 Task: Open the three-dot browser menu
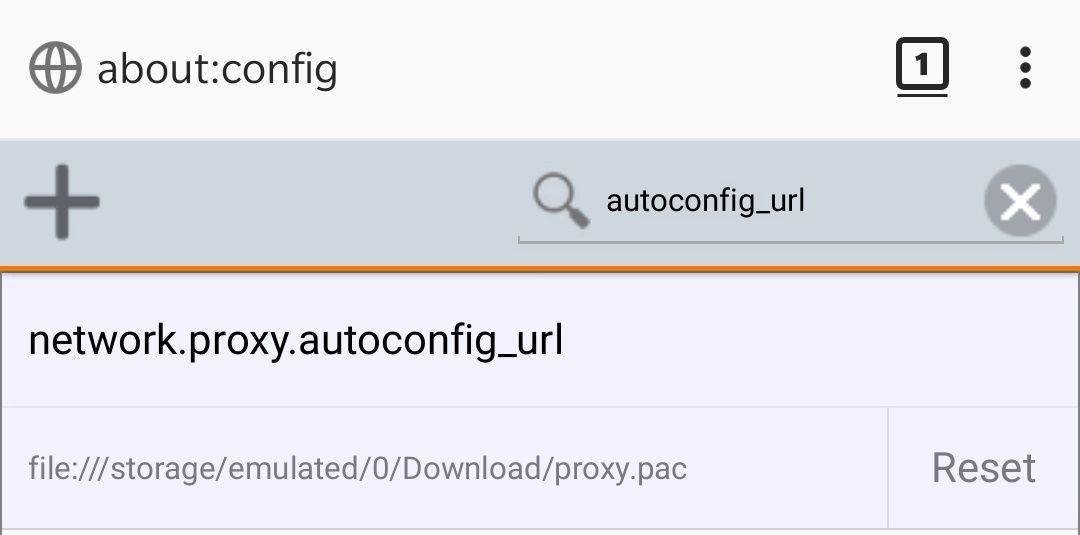(x=1025, y=68)
